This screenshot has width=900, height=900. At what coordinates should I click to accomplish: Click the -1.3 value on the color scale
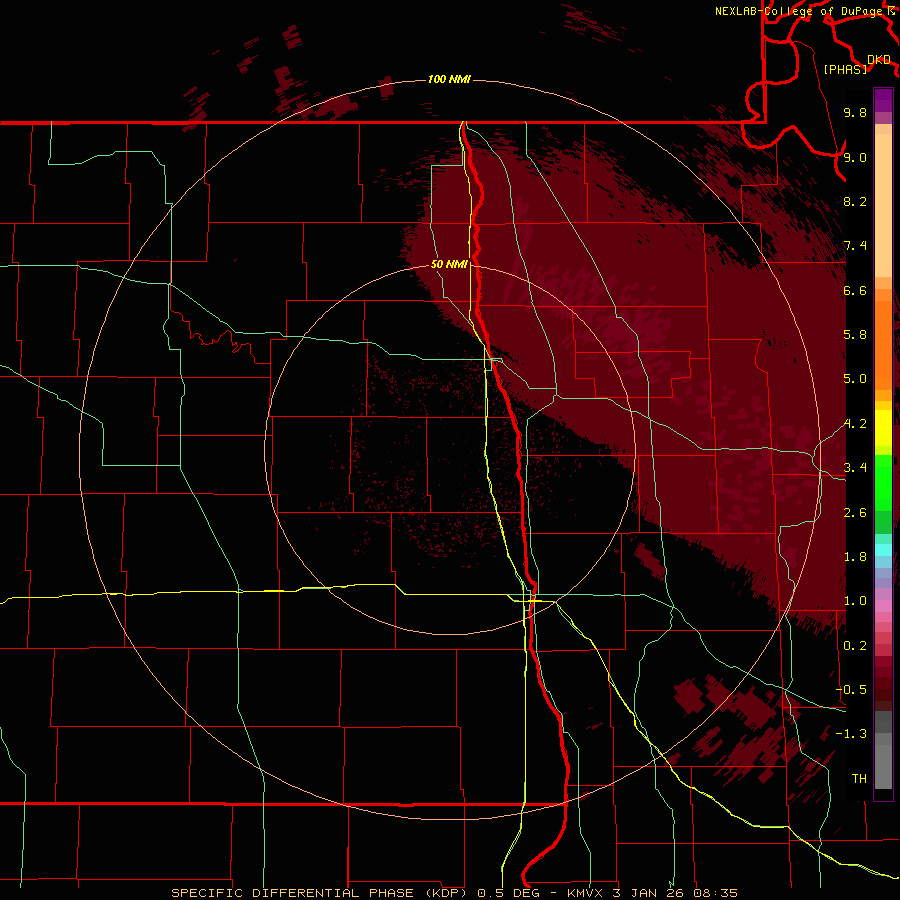[x=851, y=734]
